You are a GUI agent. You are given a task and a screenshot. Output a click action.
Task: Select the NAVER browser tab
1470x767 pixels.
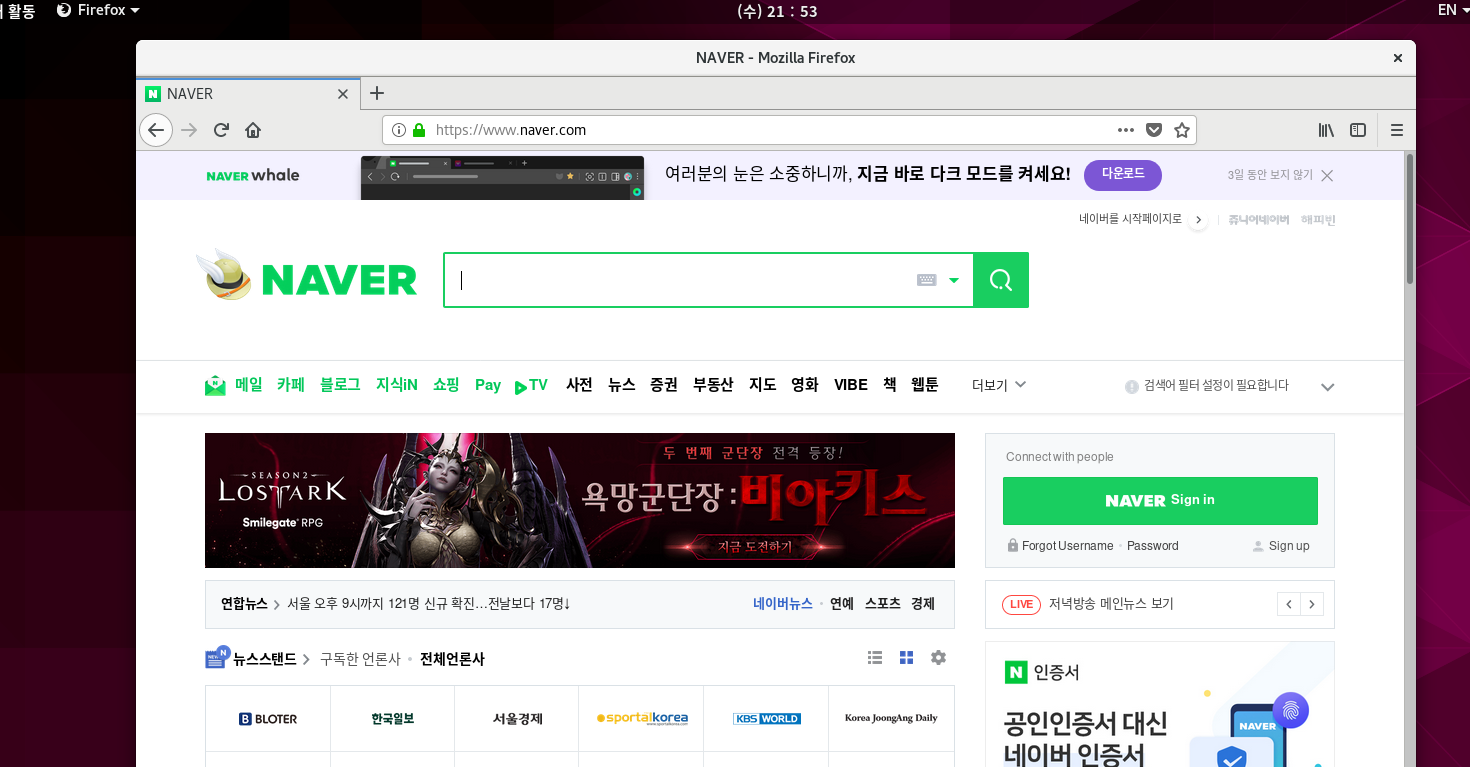click(248, 94)
